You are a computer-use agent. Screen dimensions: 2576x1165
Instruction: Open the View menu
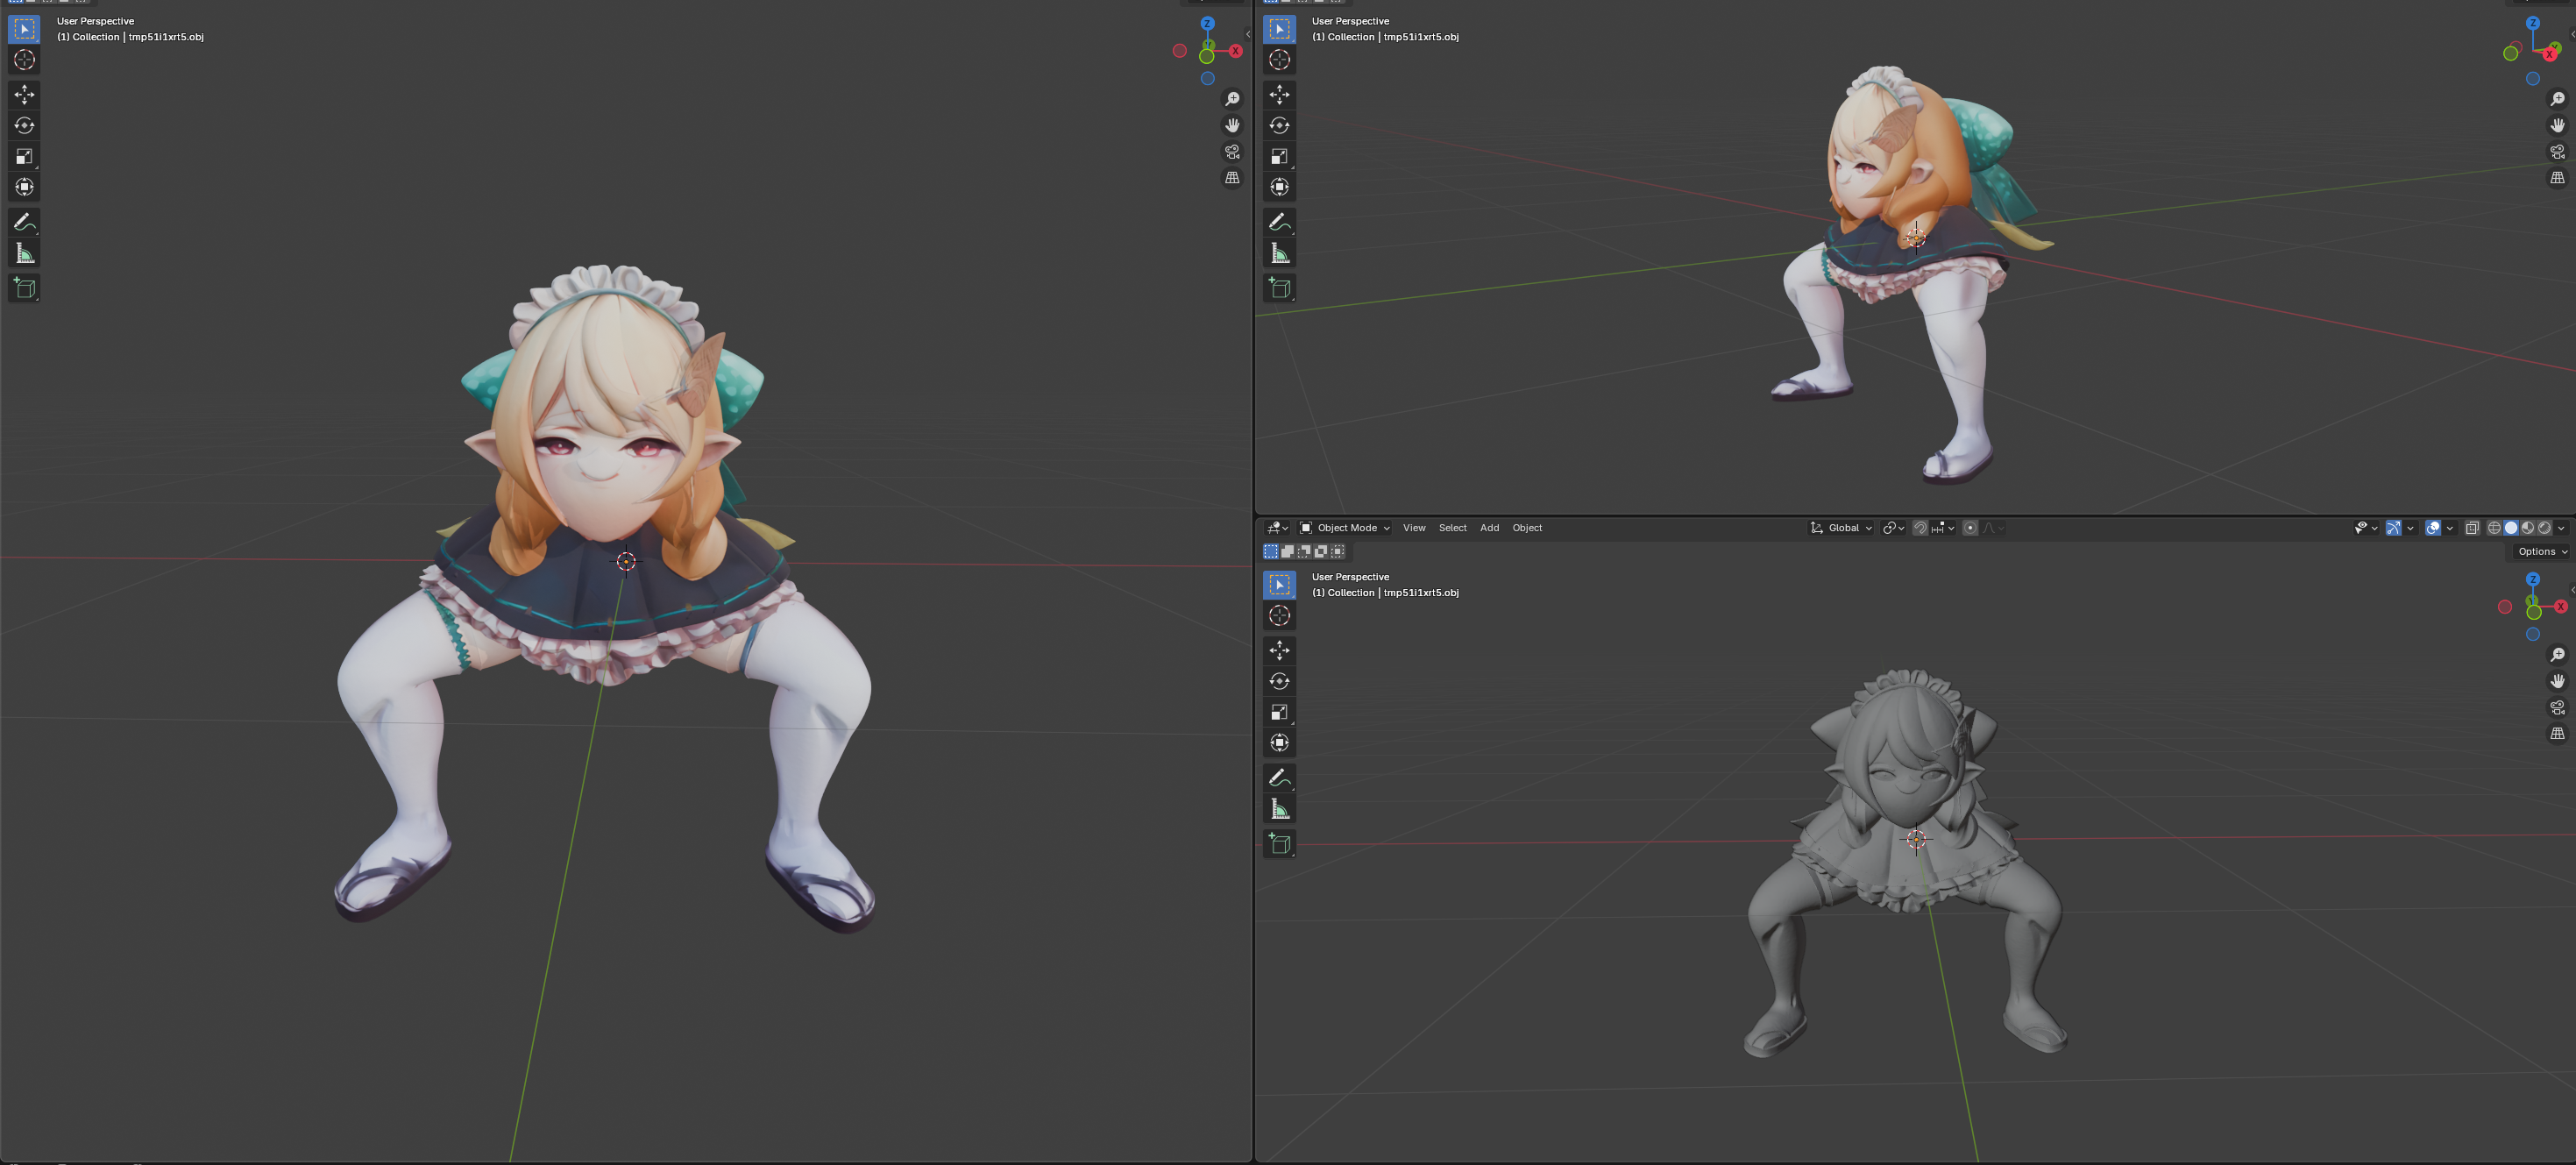tap(1414, 528)
